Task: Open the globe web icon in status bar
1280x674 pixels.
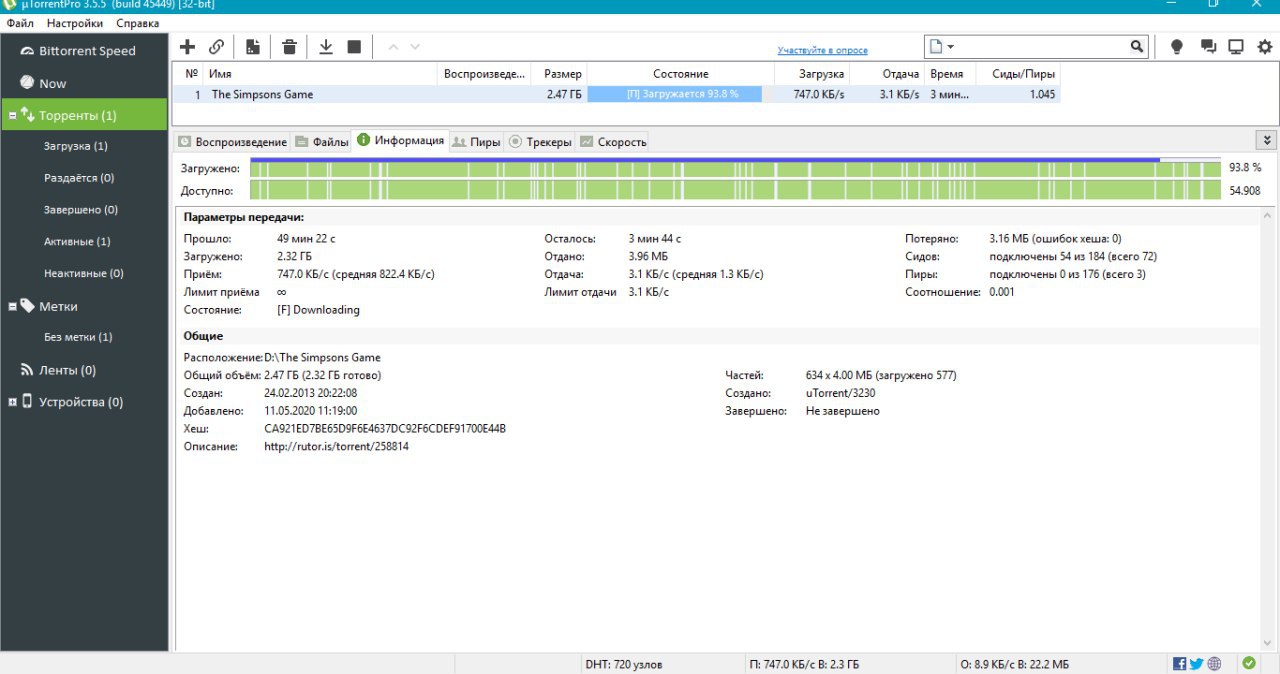Action: 1214,663
